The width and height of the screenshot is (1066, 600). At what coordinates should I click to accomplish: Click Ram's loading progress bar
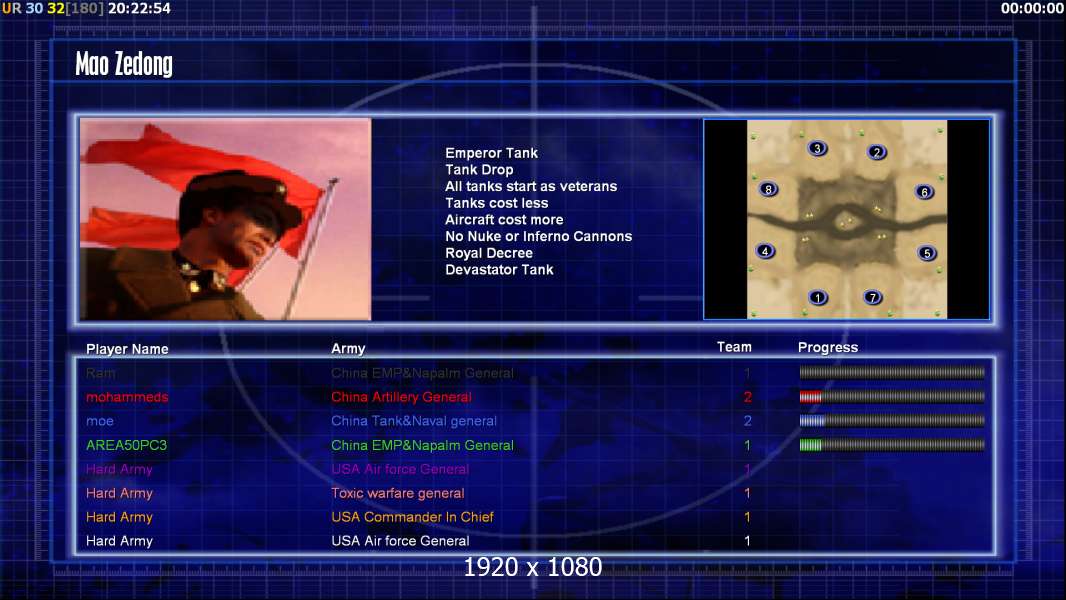tap(892, 372)
